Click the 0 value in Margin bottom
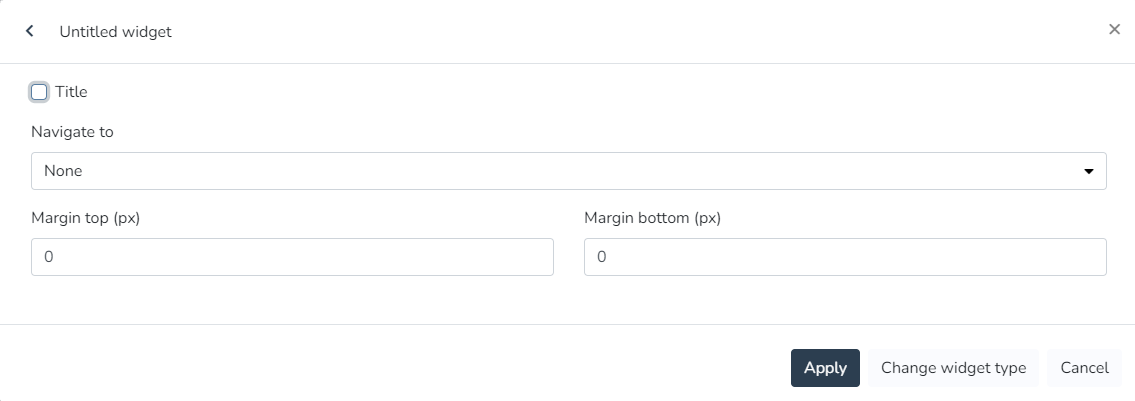This screenshot has width=1135, height=401. point(601,257)
